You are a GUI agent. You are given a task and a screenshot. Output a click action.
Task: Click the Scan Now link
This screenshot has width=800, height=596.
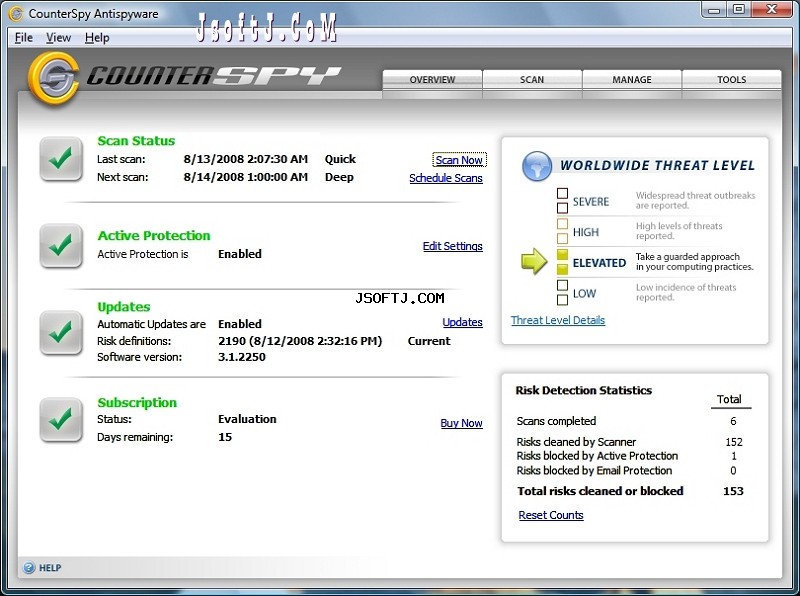459,160
